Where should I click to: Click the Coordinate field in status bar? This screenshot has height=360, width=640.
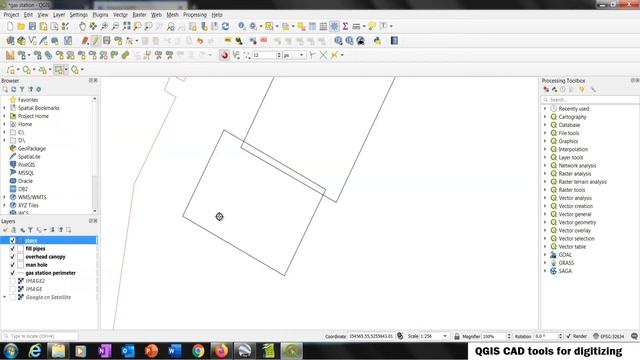click(x=371, y=336)
